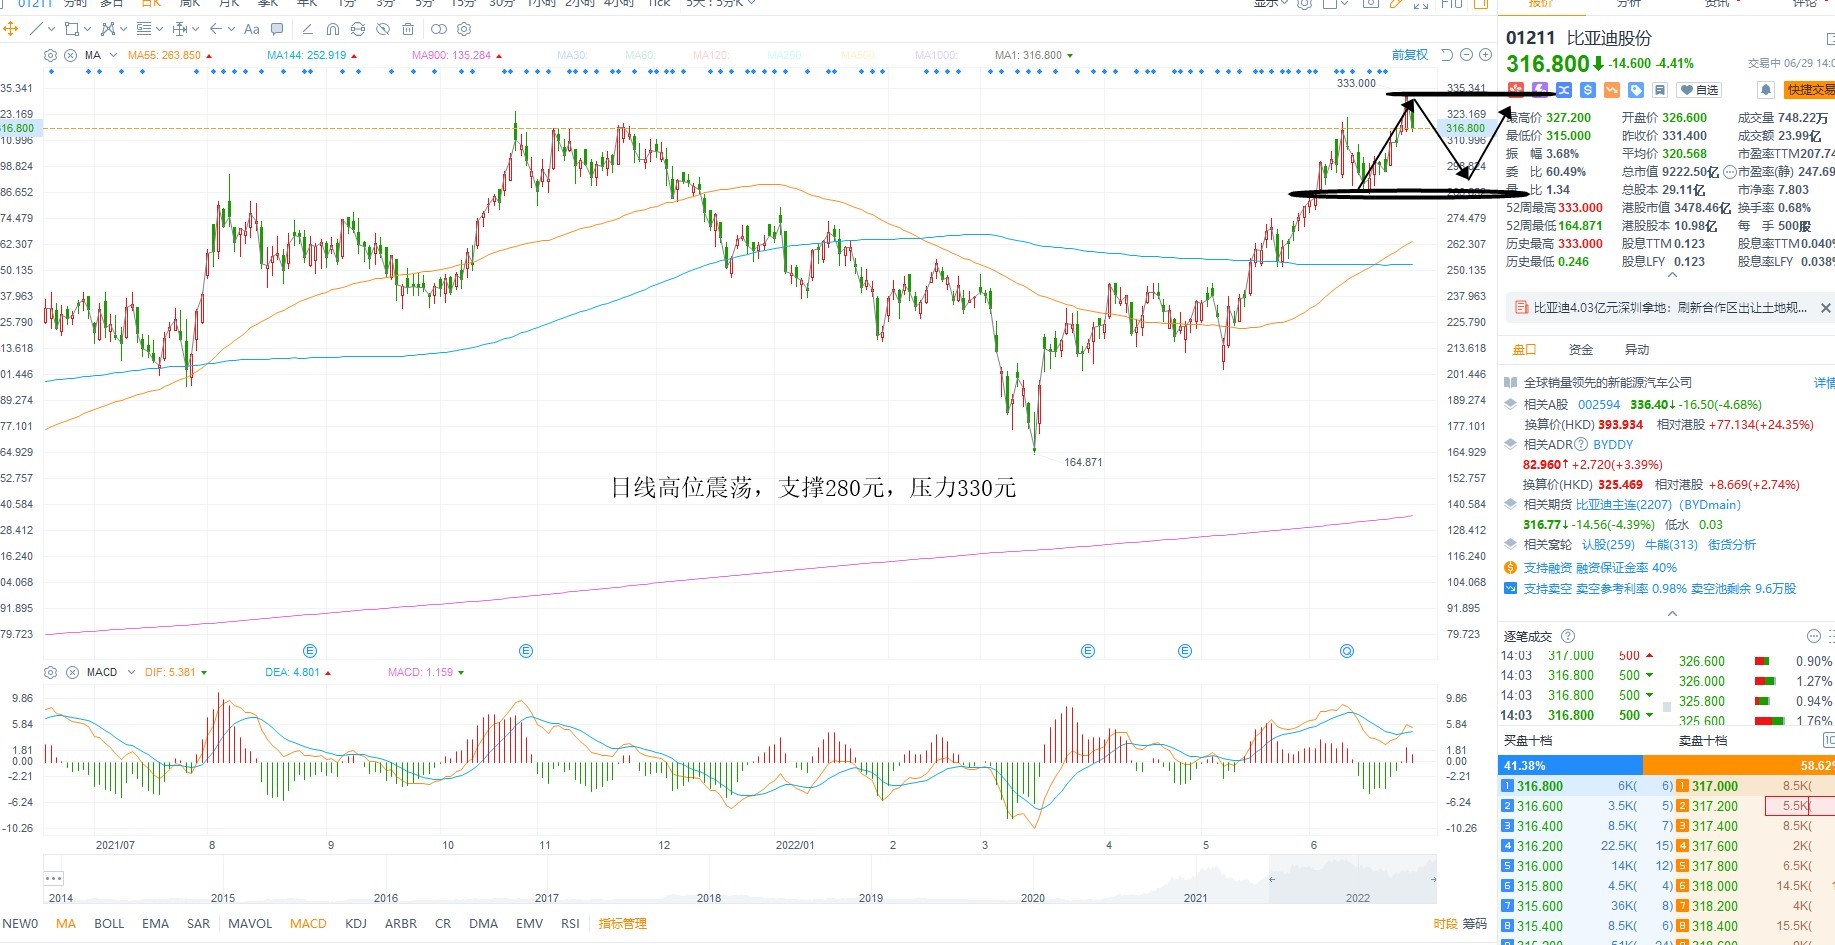The width and height of the screenshot is (1835, 945).
Task: Switch to the 盘口 tab
Action: 1524,349
